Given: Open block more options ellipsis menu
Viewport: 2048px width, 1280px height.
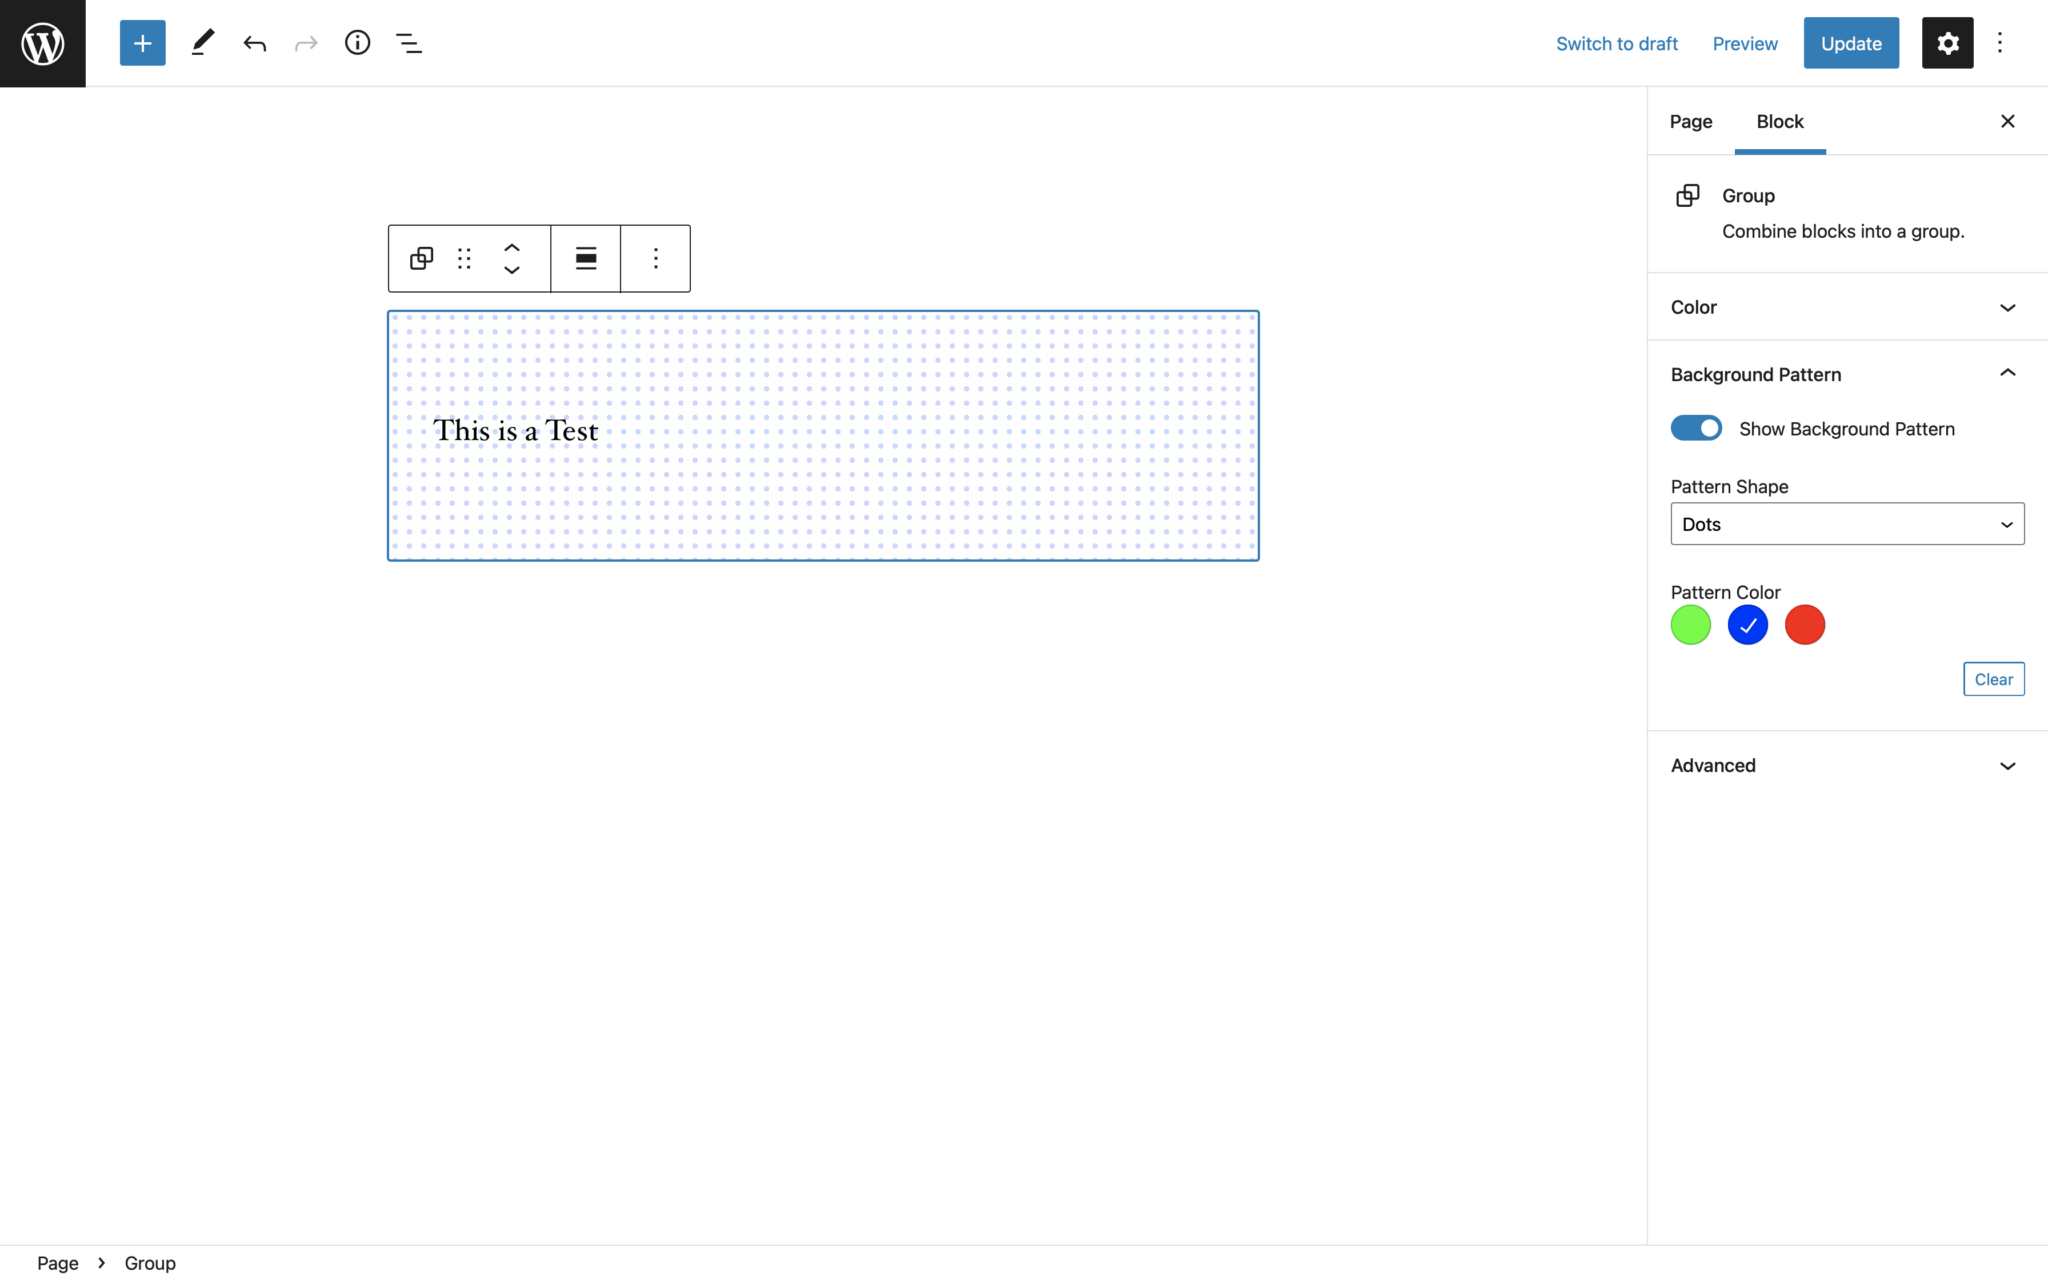Looking at the screenshot, I should coord(655,258).
